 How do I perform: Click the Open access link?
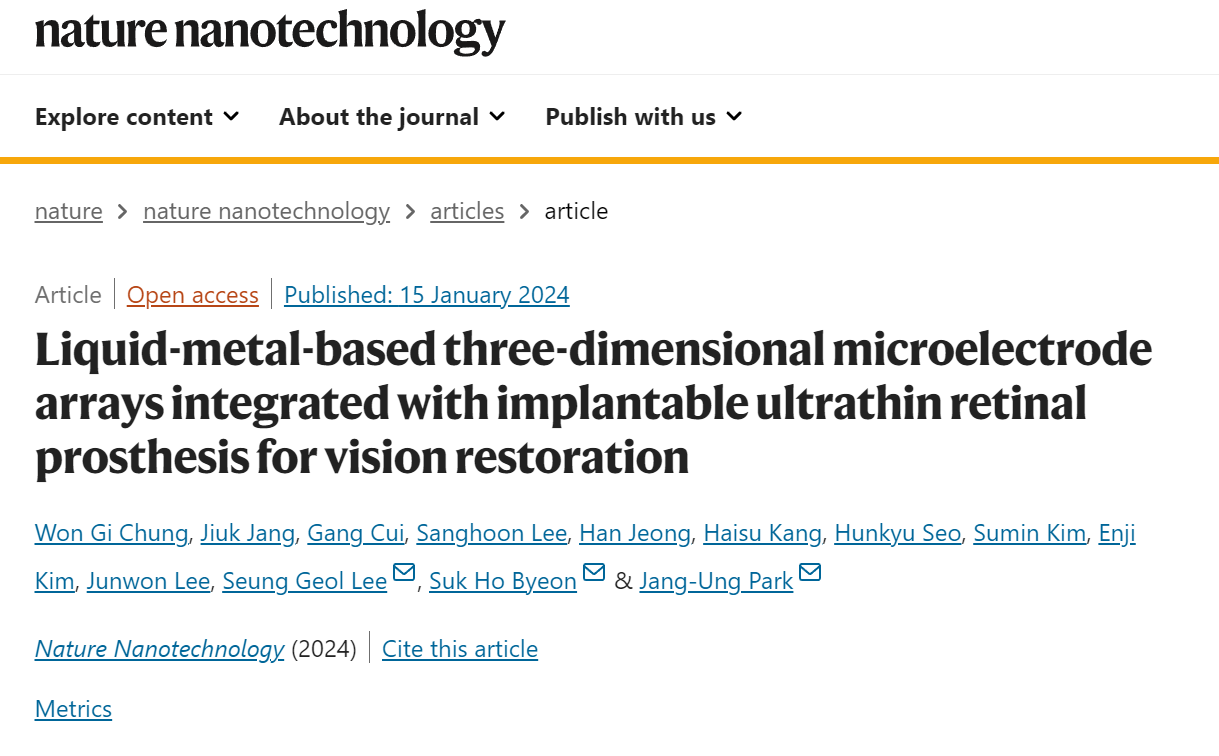pos(193,295)
